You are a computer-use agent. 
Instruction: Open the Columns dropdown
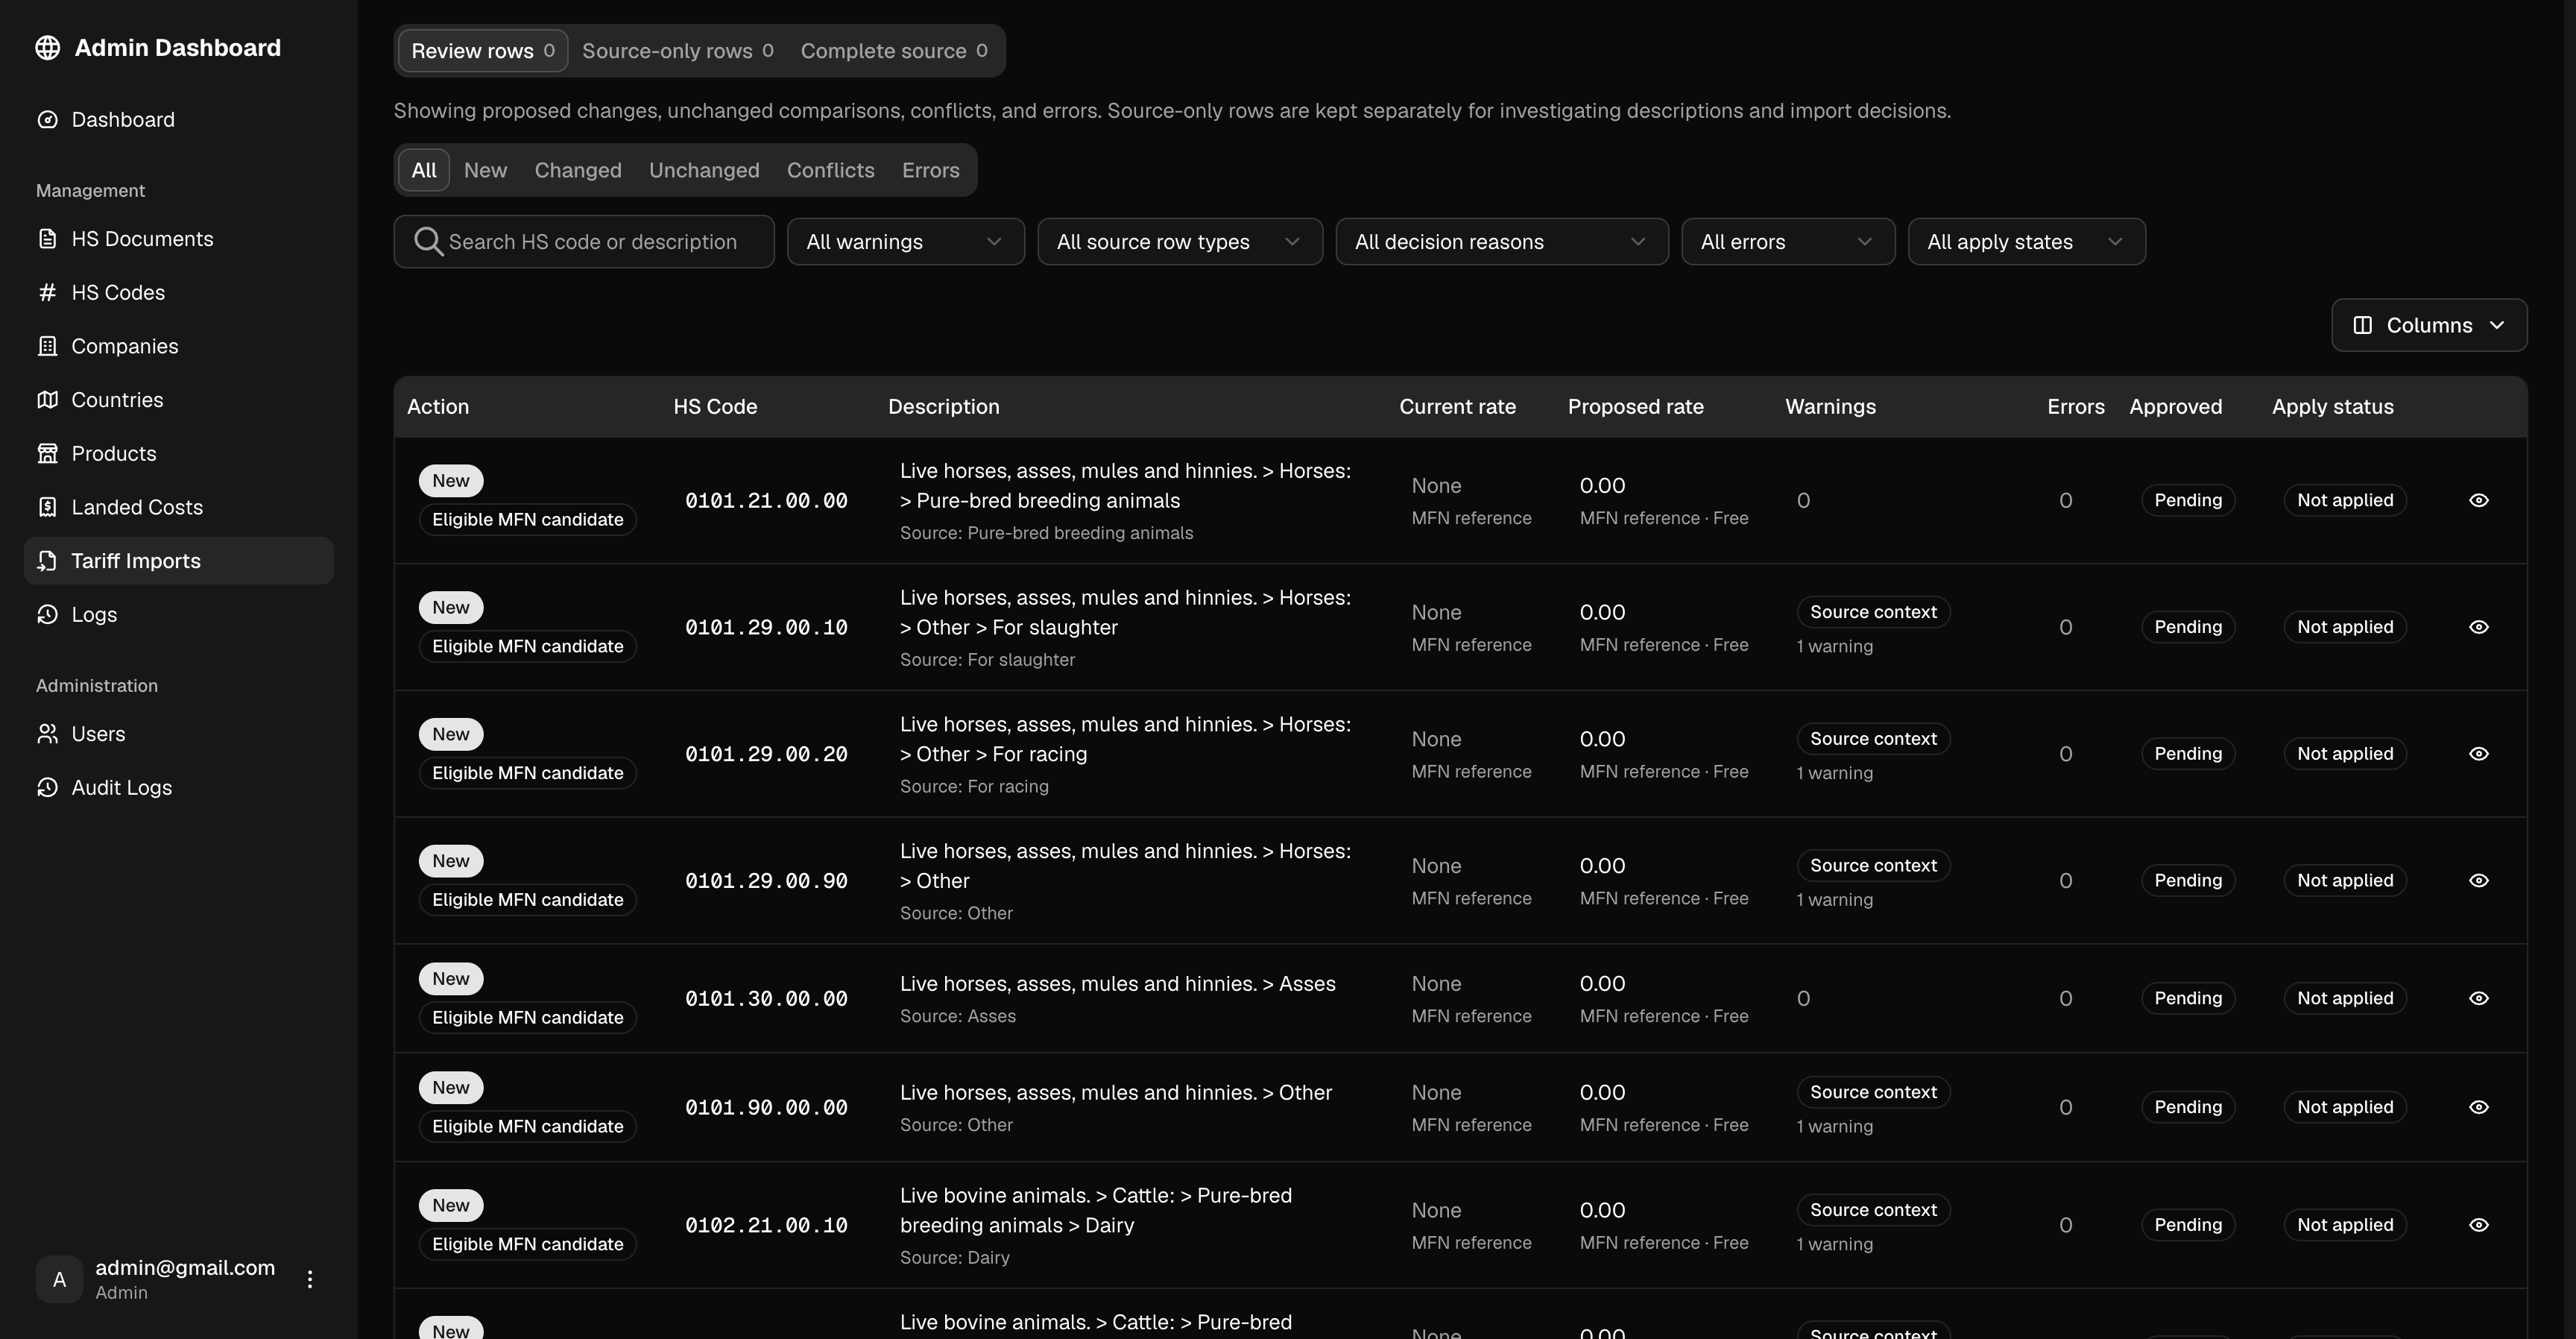tap(2428, 325)
